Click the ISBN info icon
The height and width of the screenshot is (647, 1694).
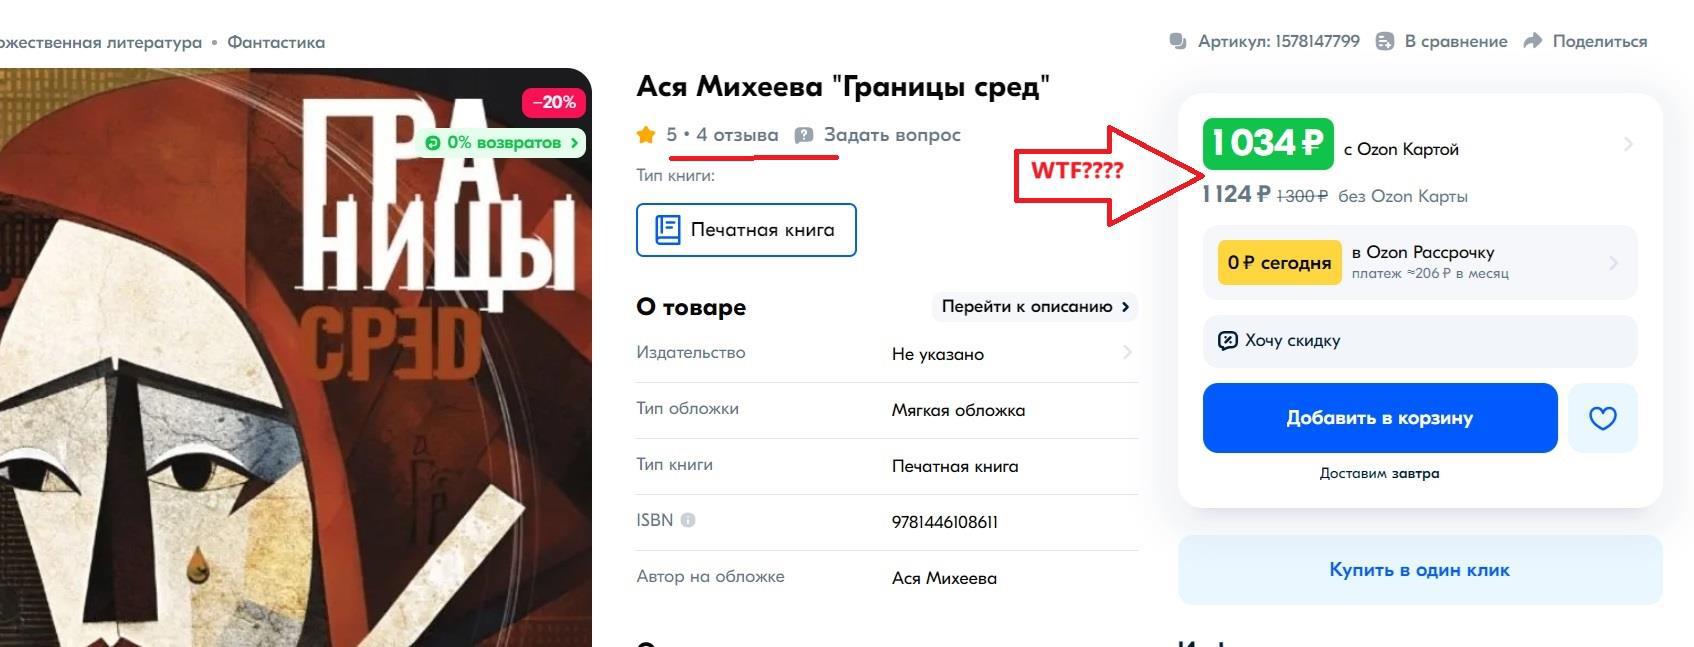click(688, 520)
